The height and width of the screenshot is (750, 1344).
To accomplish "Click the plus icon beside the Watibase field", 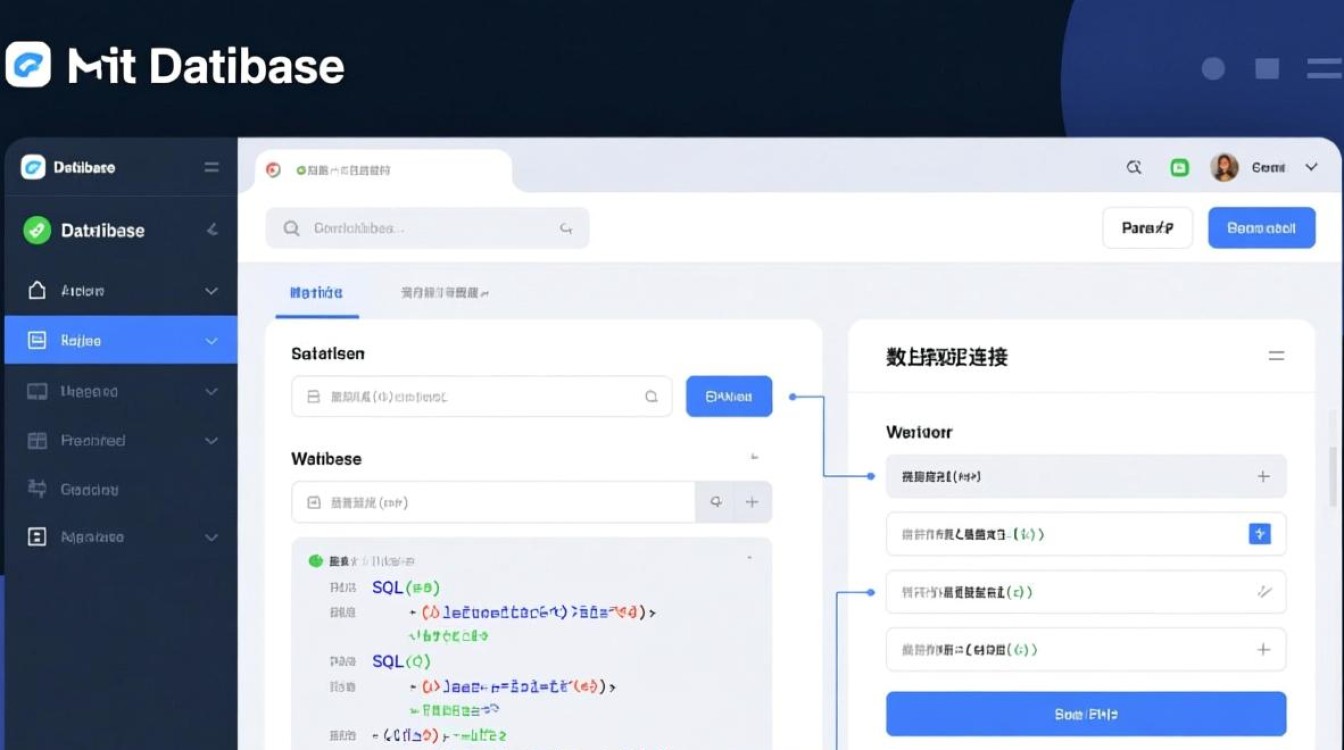I will (751, 502).
